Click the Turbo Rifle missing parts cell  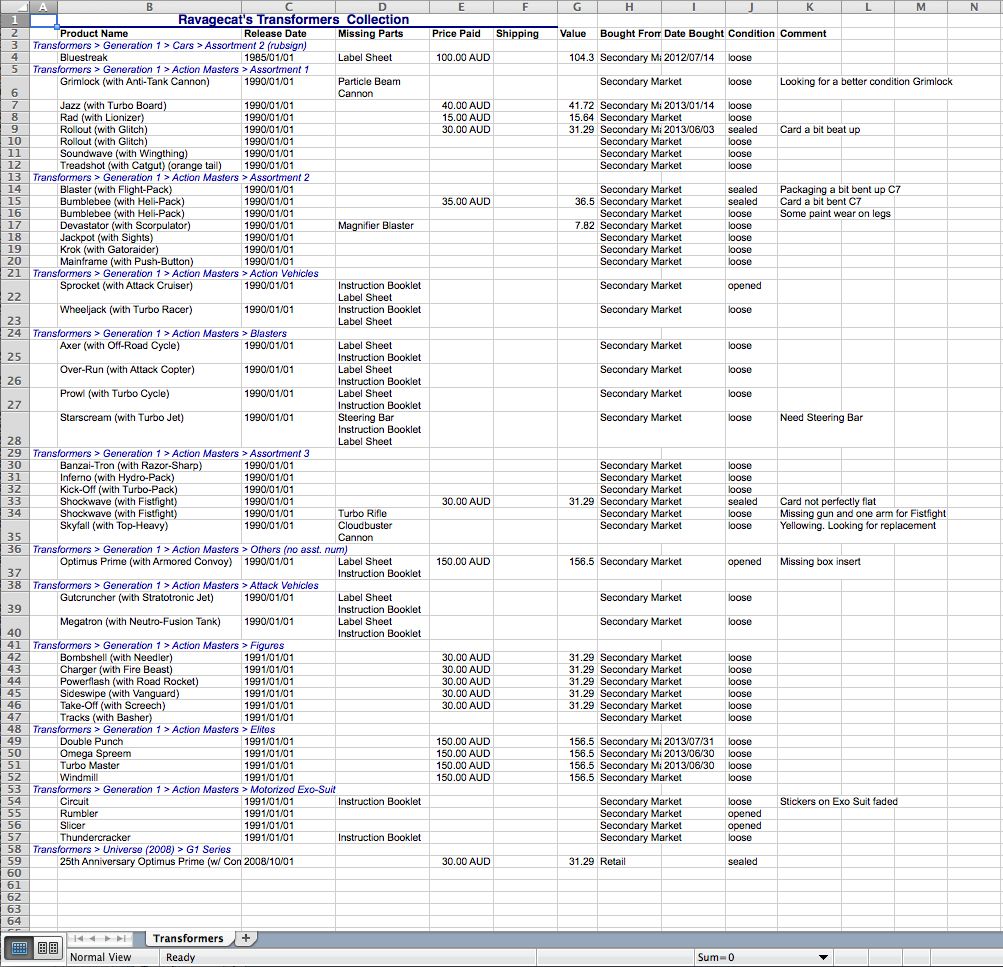383,514
